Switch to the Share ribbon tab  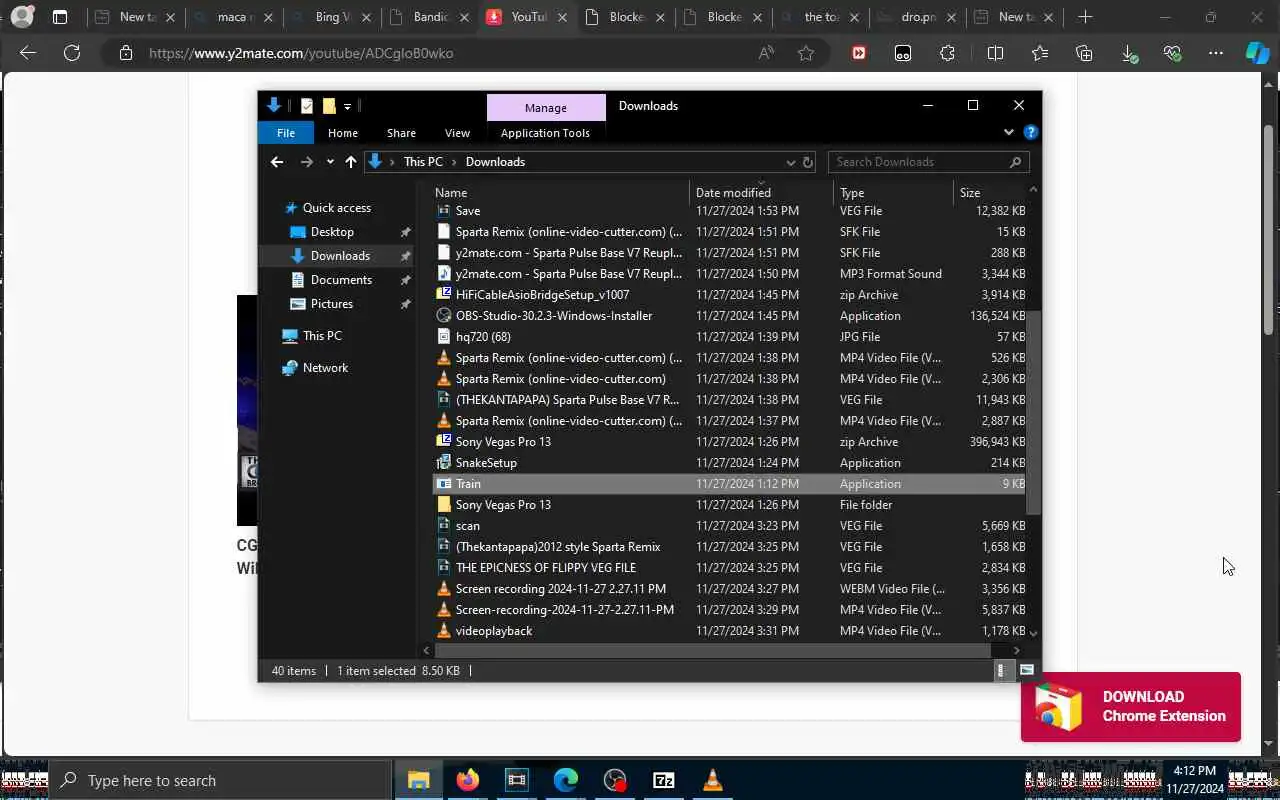pos(401,133)
